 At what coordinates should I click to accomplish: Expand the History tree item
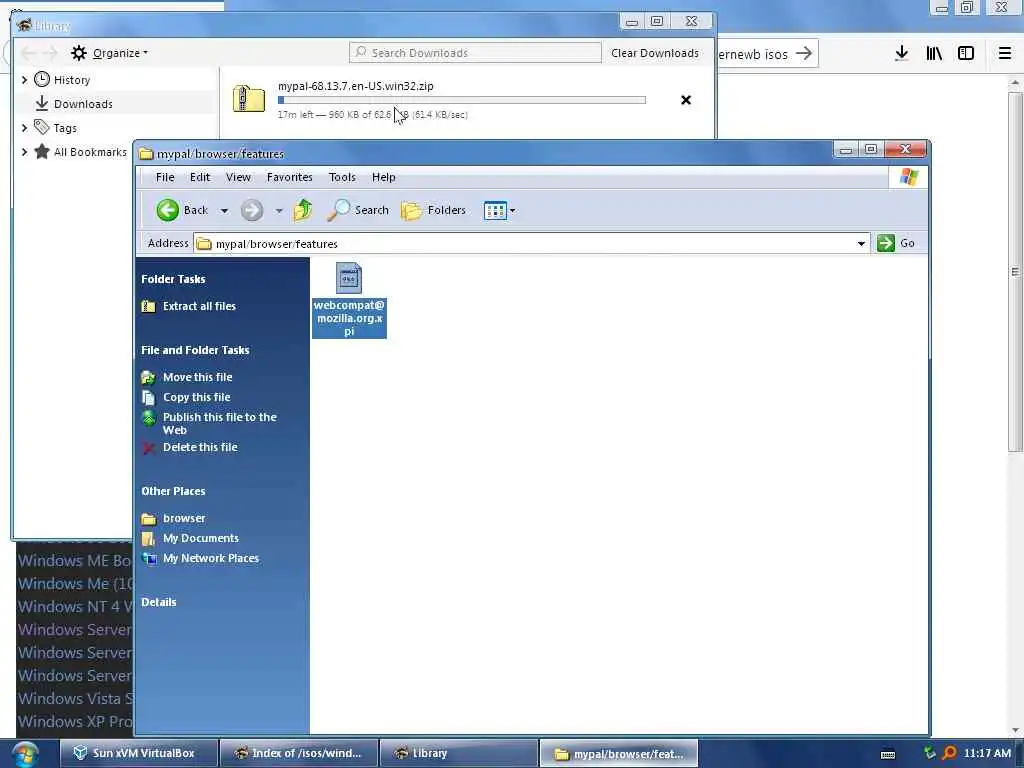(x=24, y=80)
